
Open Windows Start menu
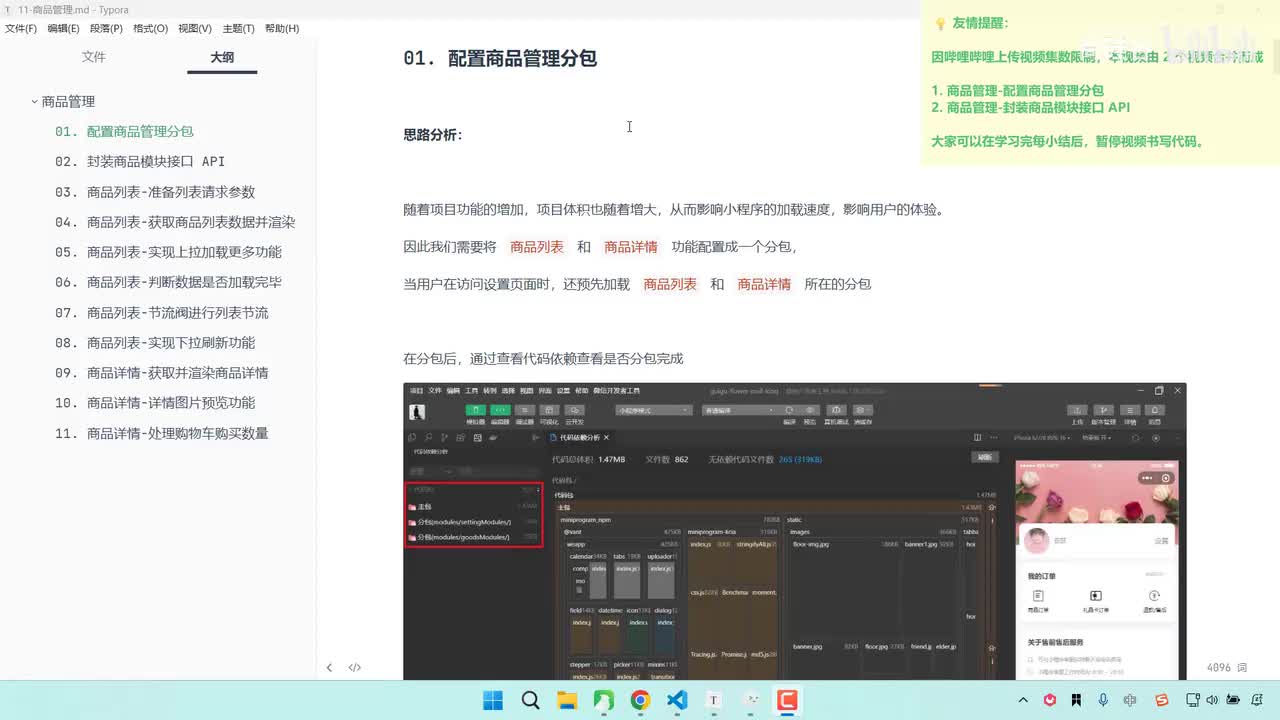493,700
